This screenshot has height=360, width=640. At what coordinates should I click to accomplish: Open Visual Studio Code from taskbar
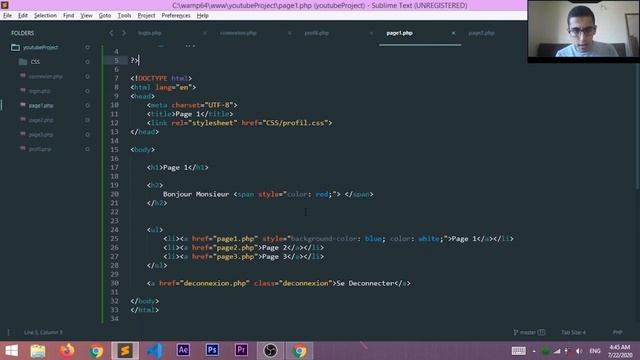(155, 351)
